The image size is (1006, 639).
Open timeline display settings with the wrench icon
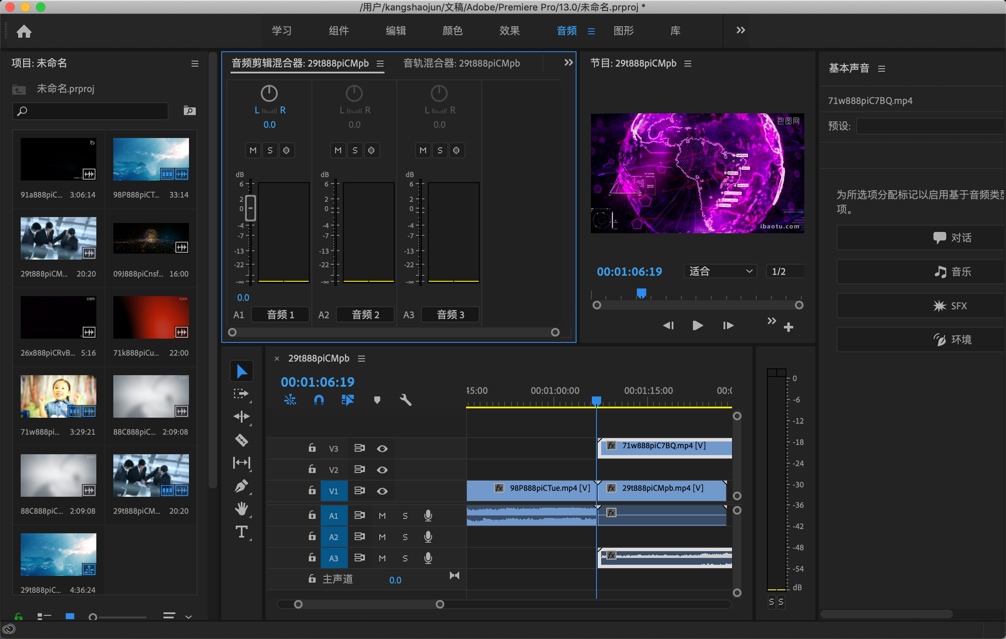pyautogui.click(x=405, y=400)
